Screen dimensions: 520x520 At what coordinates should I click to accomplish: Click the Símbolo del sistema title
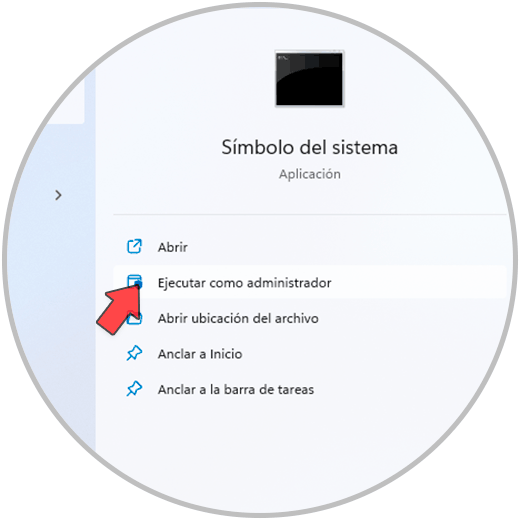[x=310, y=147]
